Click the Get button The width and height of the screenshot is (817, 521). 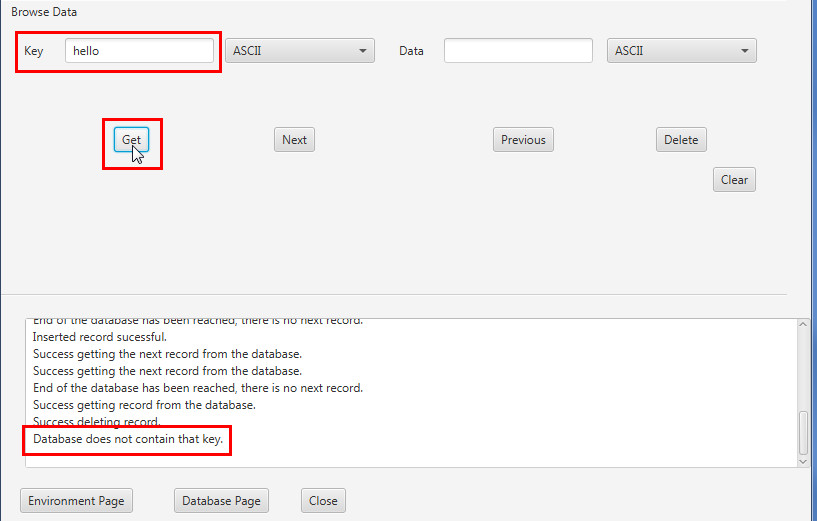click(x=131, y=140)
